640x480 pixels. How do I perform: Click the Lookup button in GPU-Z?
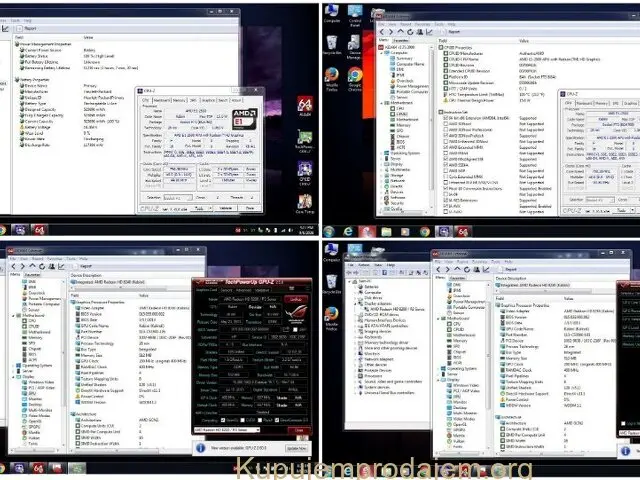(x=294, y=298)
